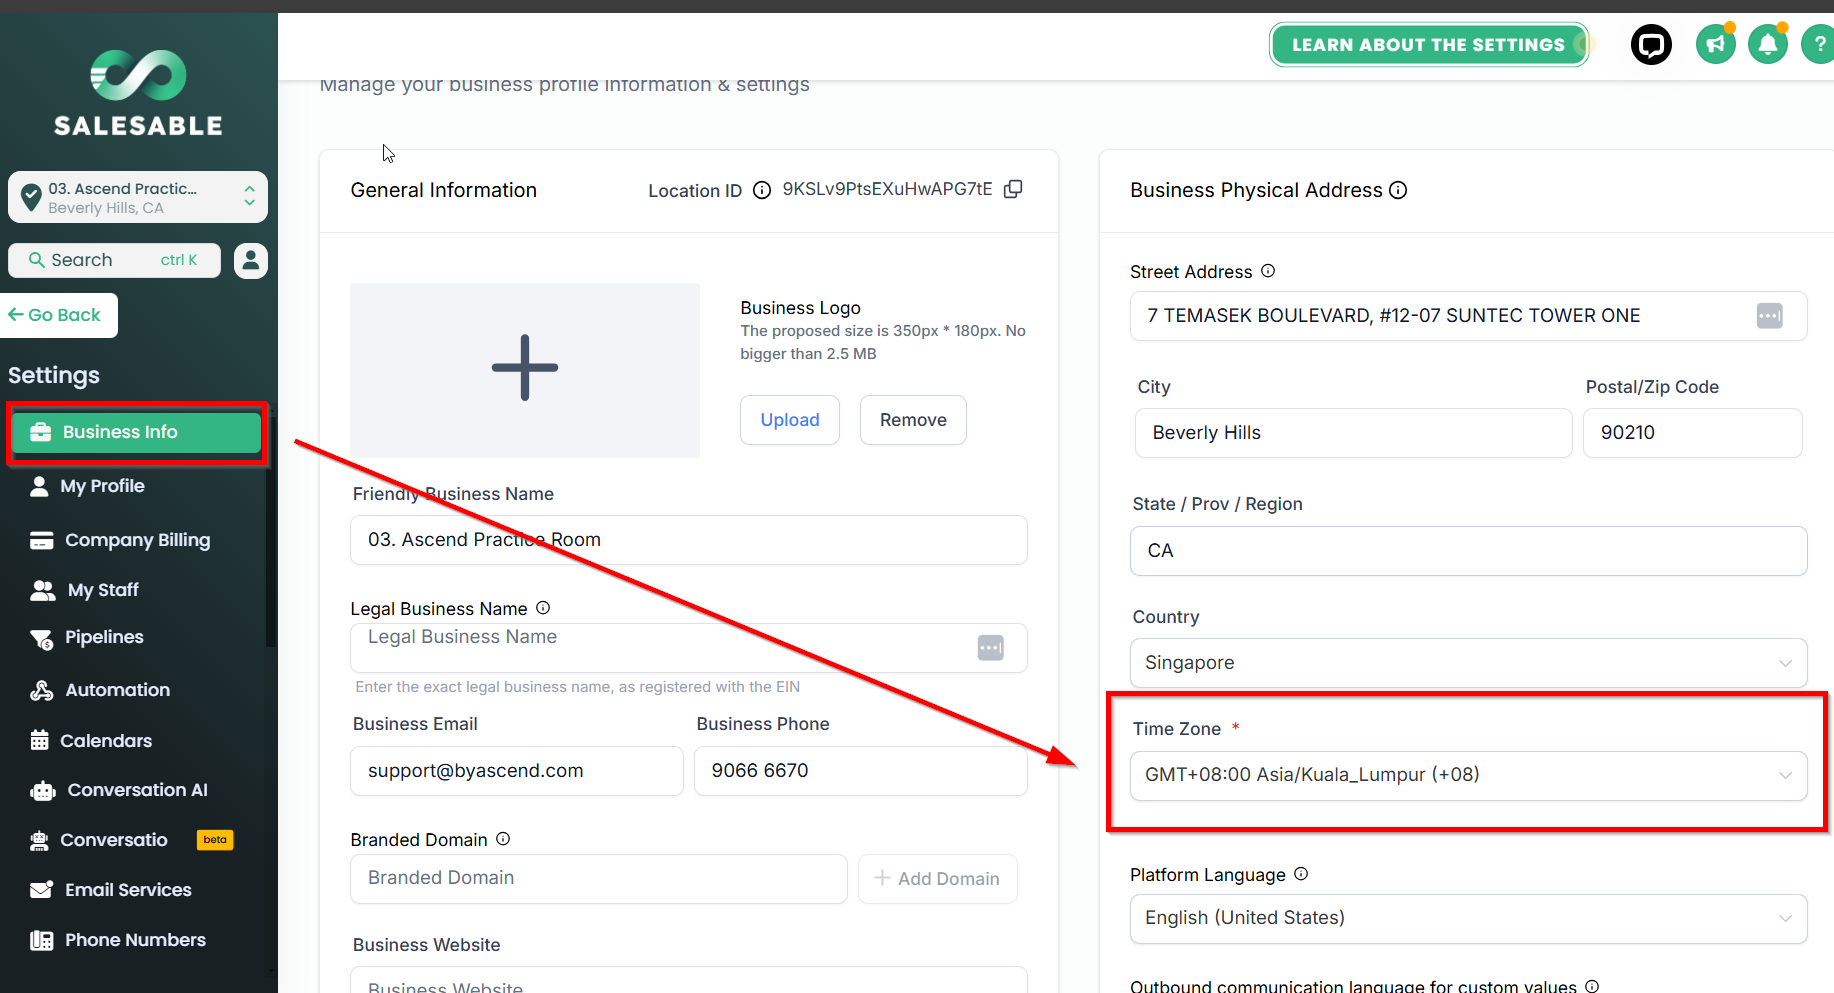1834x993 pixels.
Task: Click the Business Physical Address info icon
Action: [x=1398, y=190]
